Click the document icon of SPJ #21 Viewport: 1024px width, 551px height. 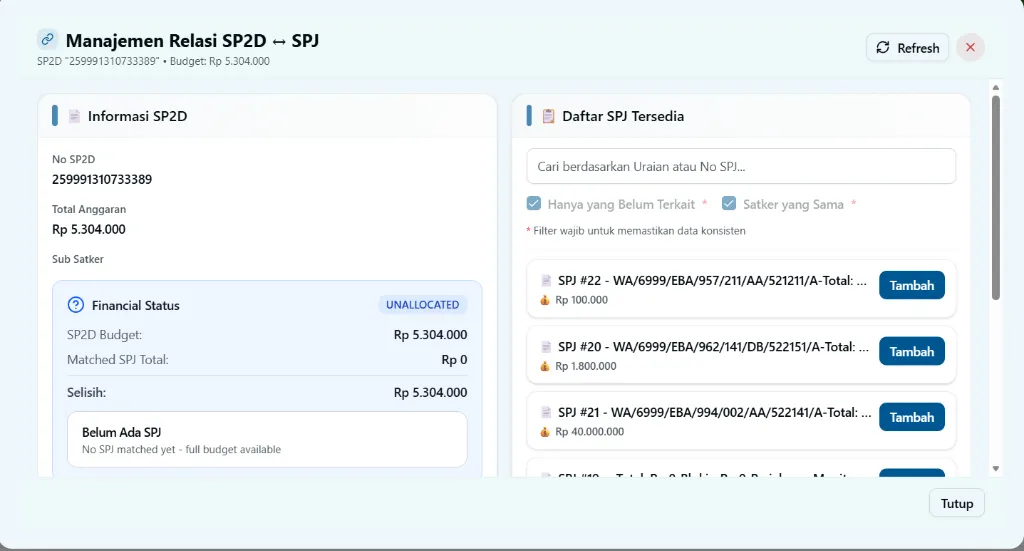[546, 412]
